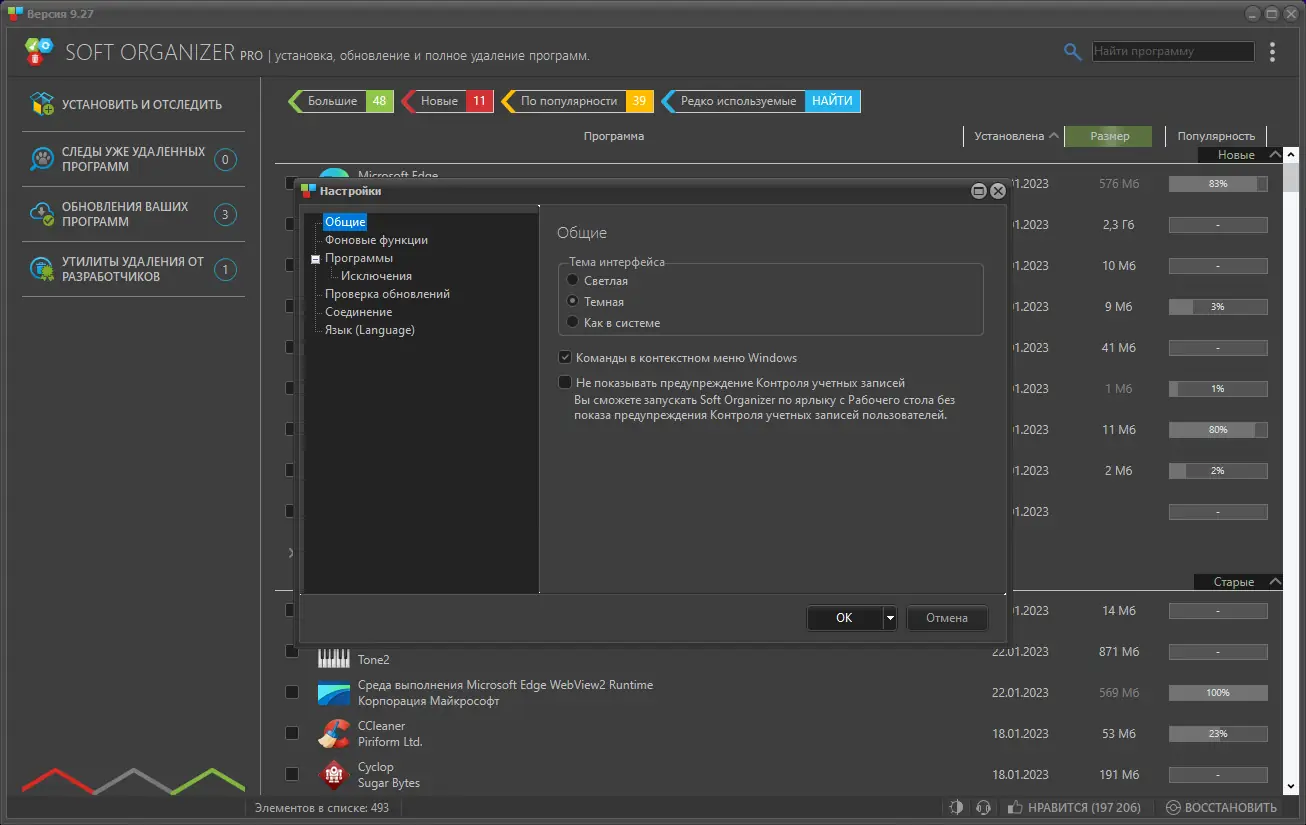Click the 'Программа' column header
Screen dimensions: 1306x825
tap(614, 136)
